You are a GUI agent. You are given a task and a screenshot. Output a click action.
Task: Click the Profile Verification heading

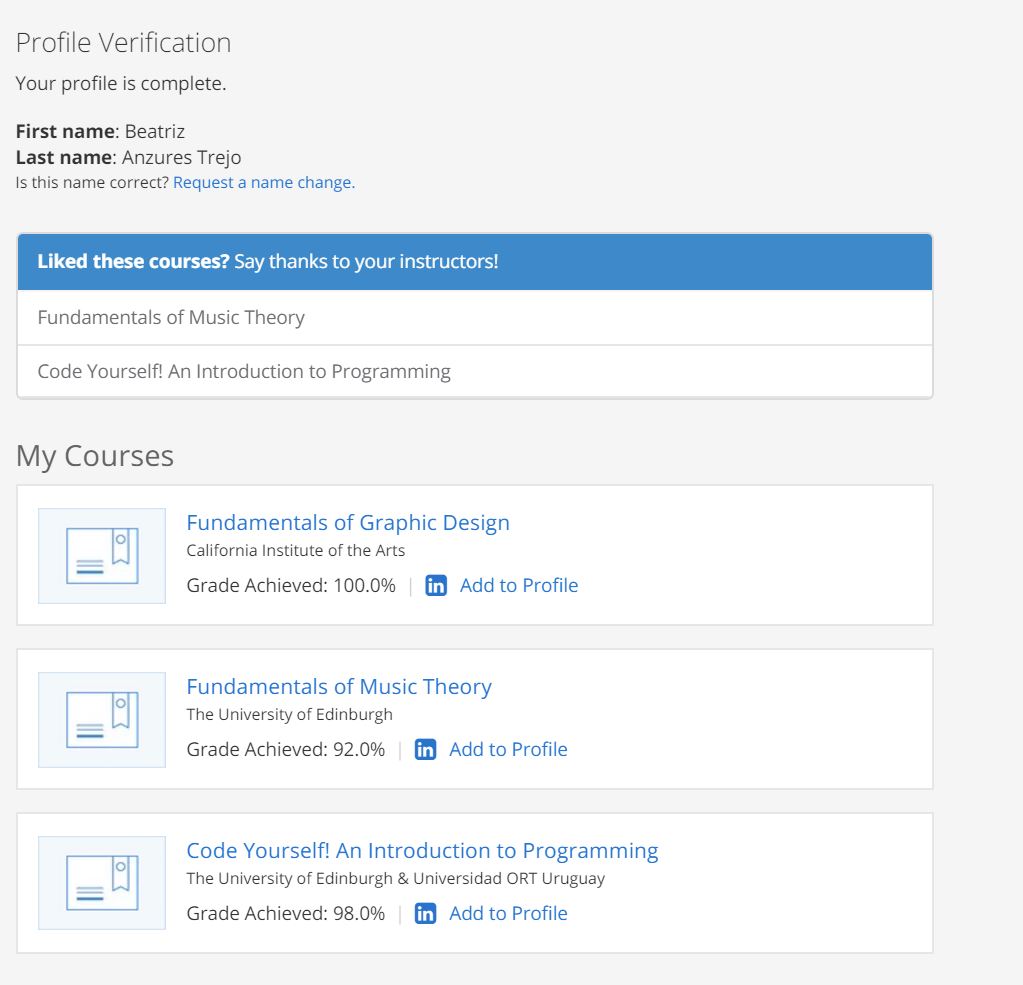pos(123,43)
